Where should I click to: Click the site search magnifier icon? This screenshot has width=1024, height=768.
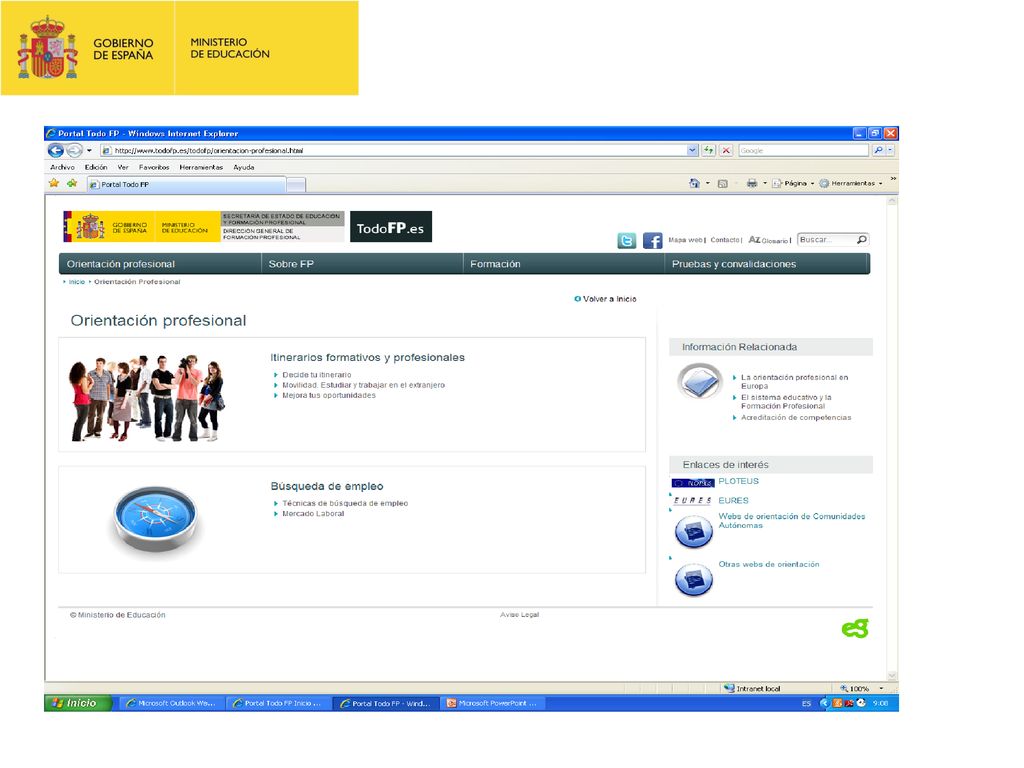coord(862,240)
